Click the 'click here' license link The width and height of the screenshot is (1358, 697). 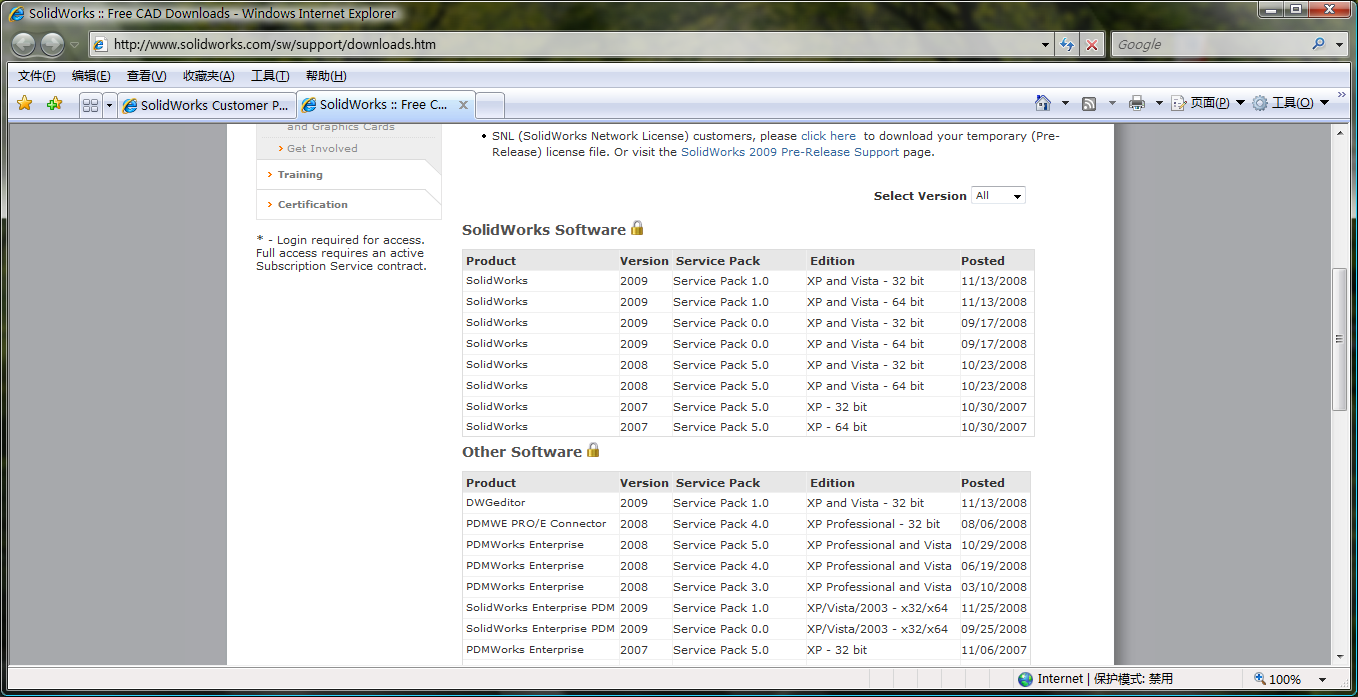coord(828,136)
